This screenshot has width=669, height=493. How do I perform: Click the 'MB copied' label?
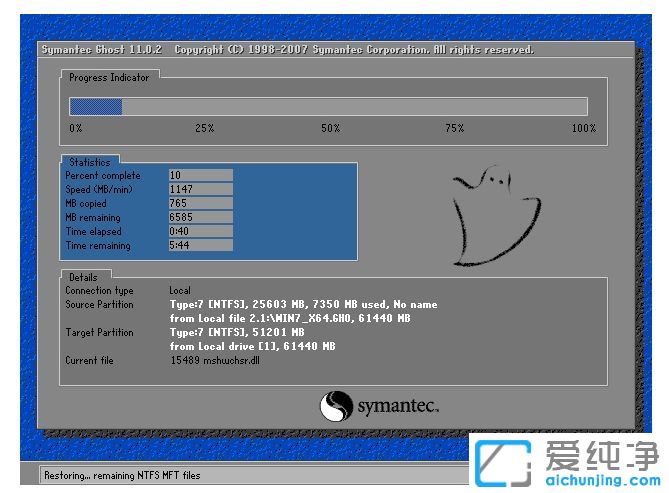(86, 204)
